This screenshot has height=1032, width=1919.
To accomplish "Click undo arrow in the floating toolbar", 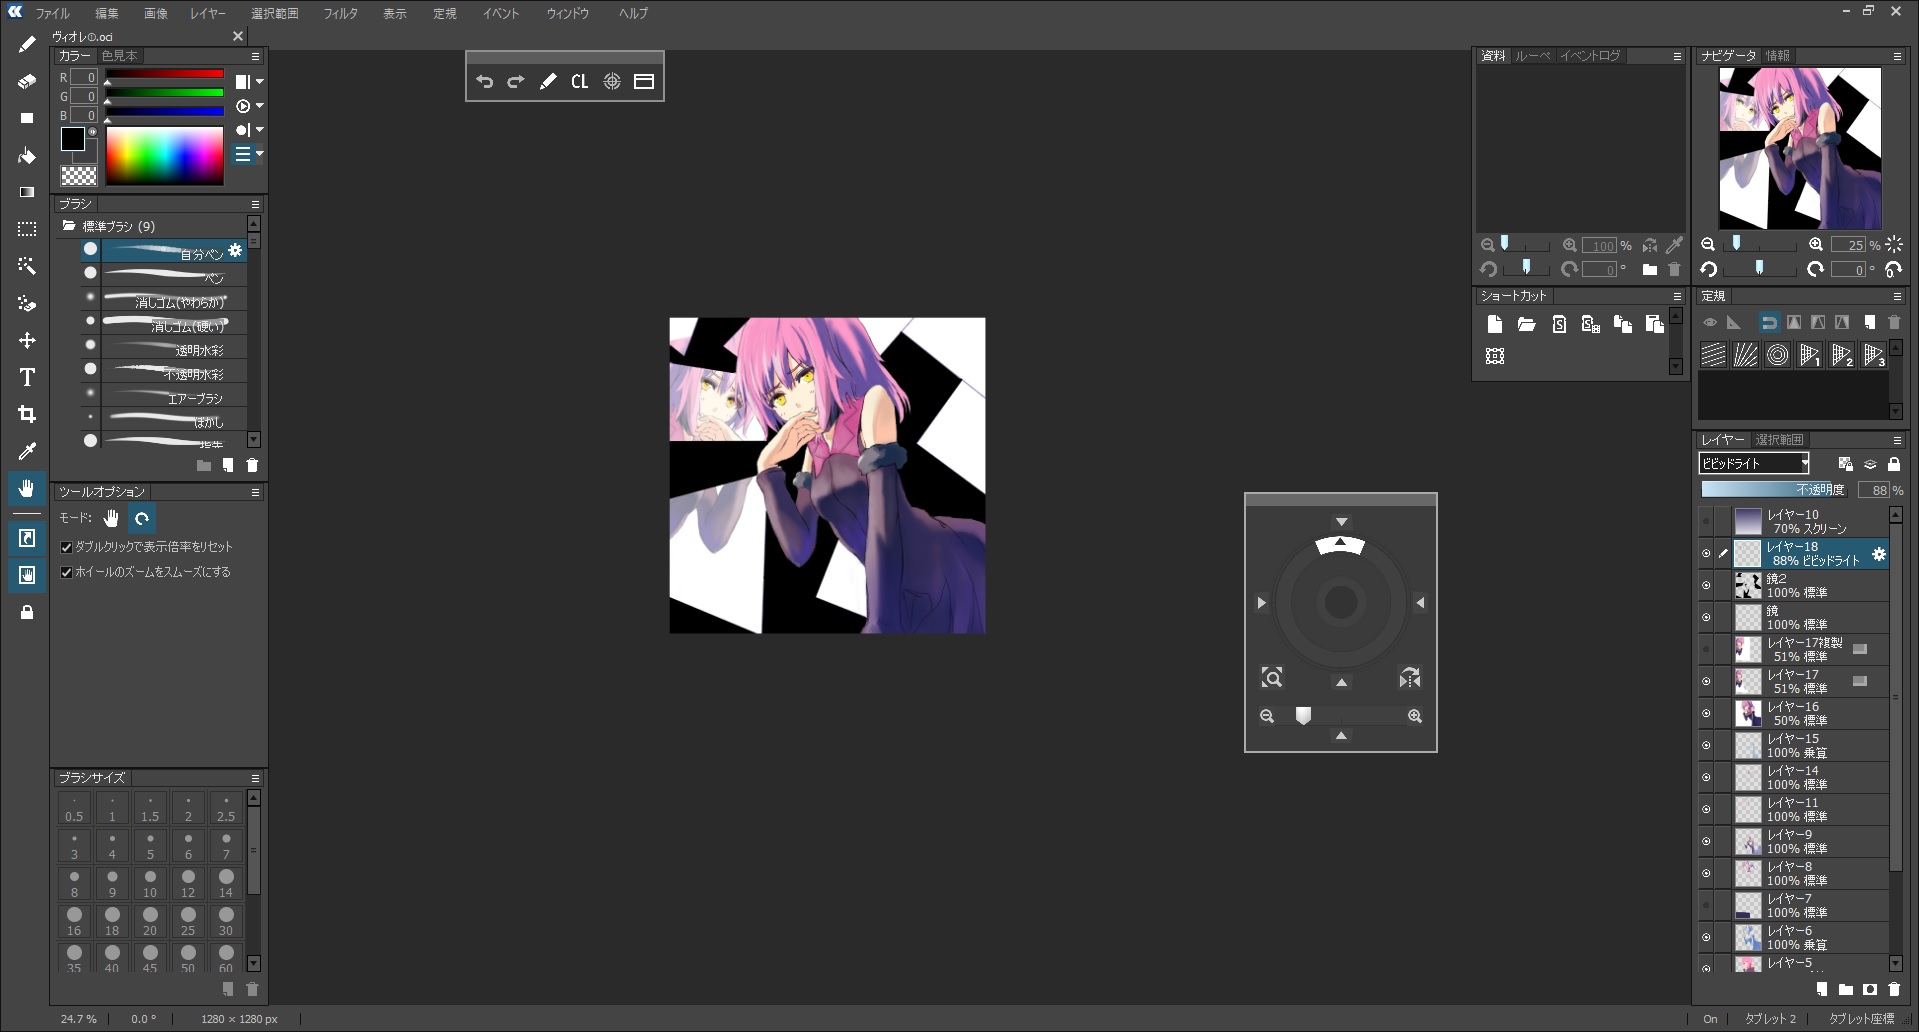I will click(484, 82).
